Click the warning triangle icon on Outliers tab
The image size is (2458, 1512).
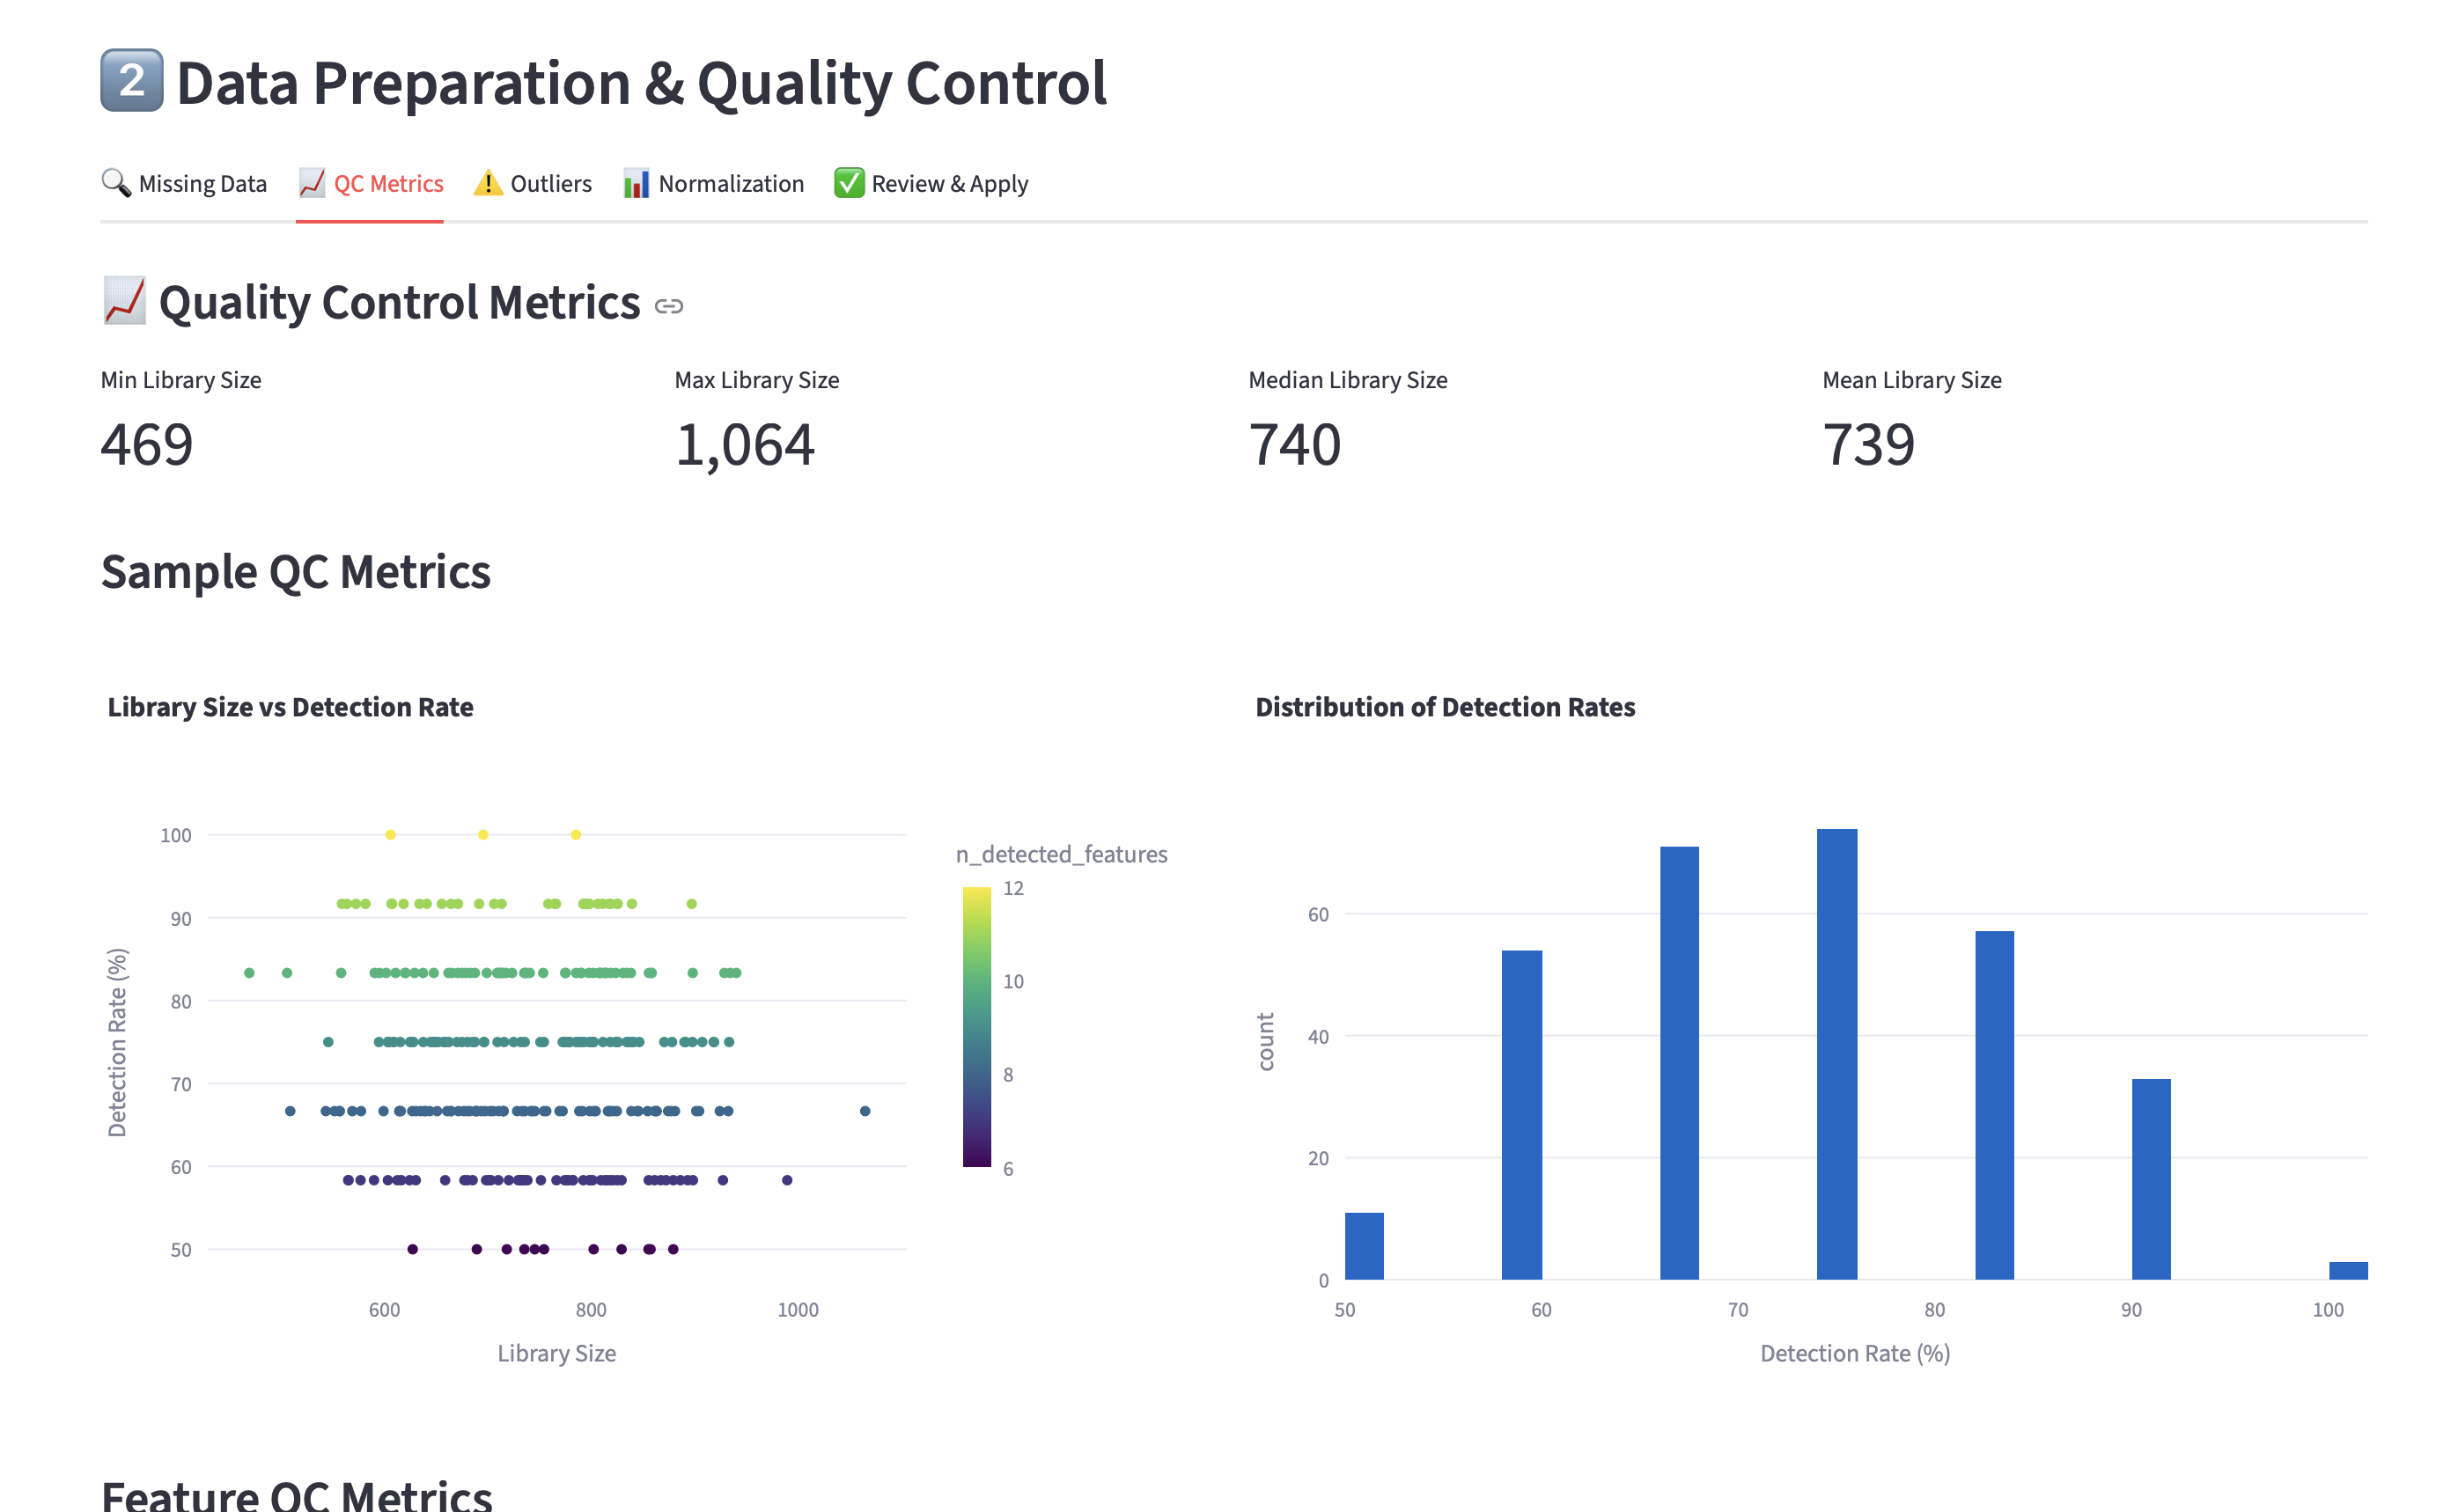click(488, 183)
